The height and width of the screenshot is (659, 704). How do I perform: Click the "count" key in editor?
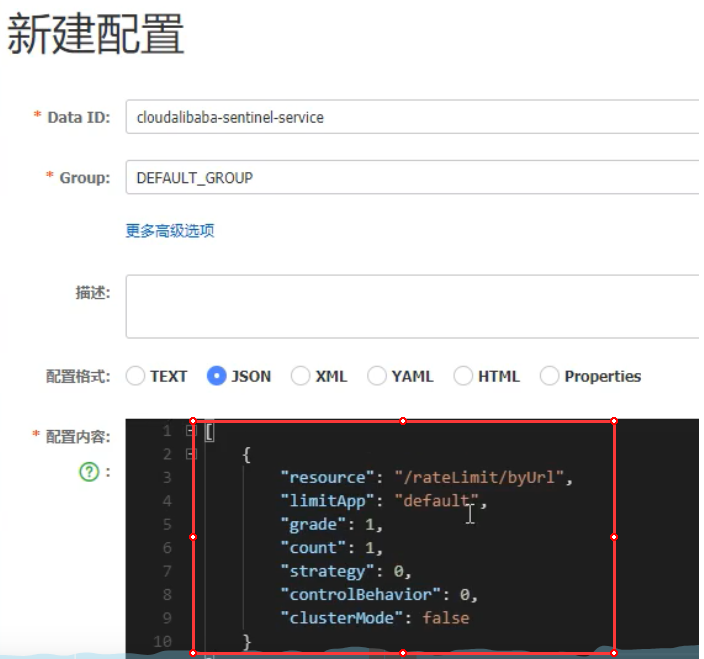313,548
